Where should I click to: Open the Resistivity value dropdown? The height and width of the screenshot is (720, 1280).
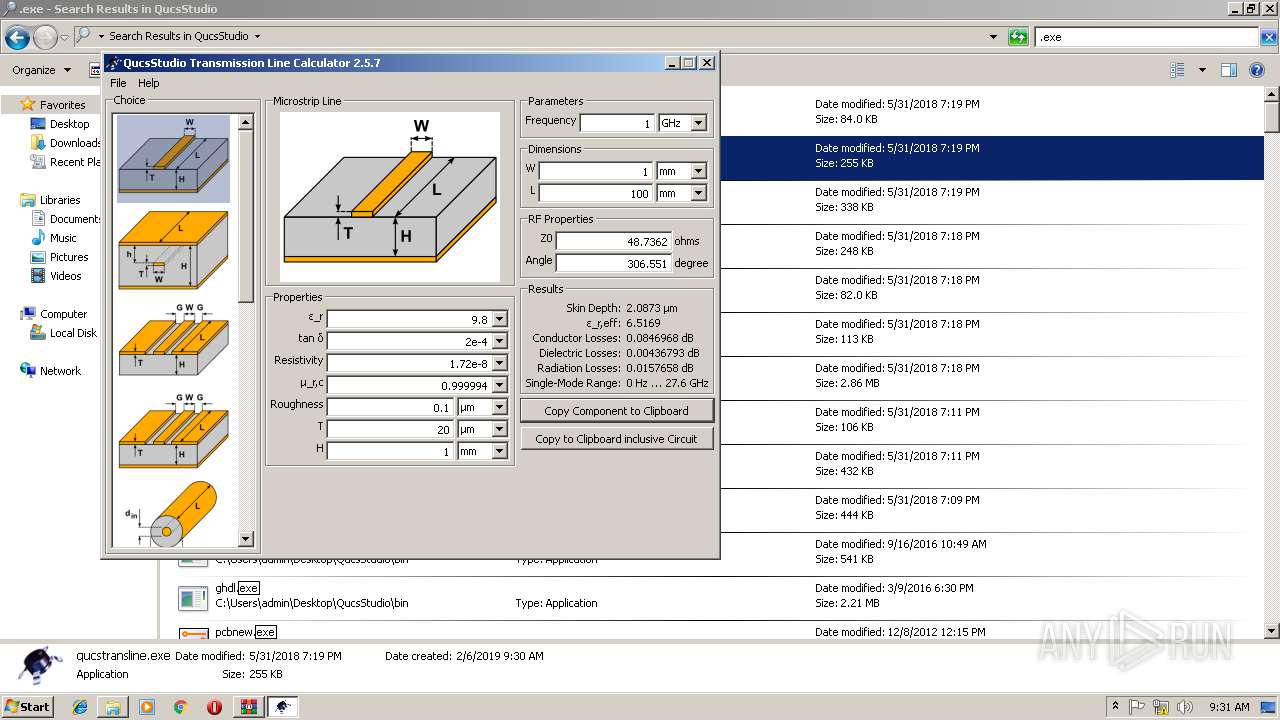click(x=500, y=363)
